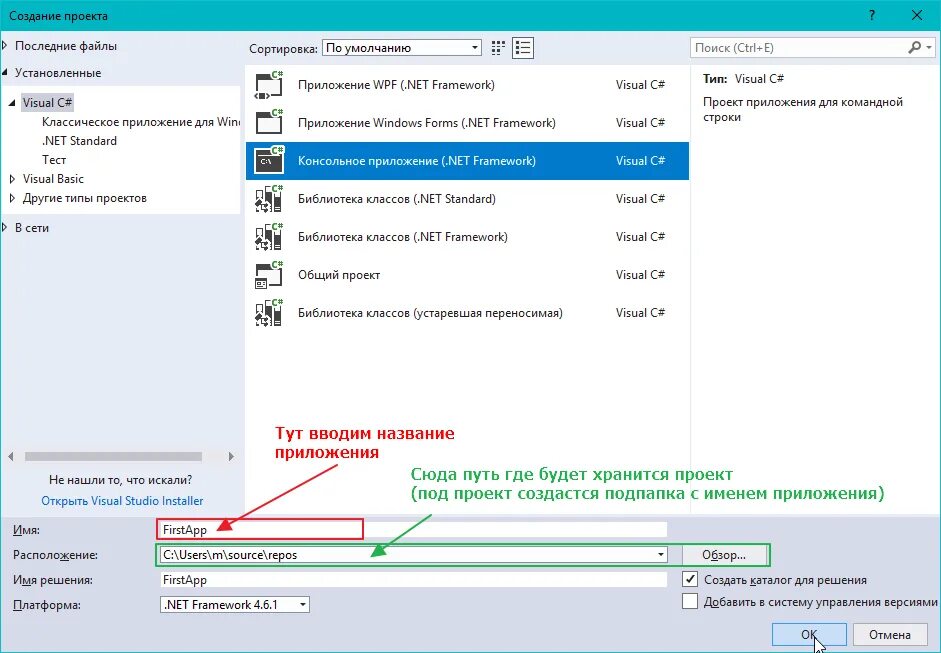Open the .NET Framework 4.6.1 platform dropdown
The height and width of the screenshot is (653, 941).
click(235, 604)
